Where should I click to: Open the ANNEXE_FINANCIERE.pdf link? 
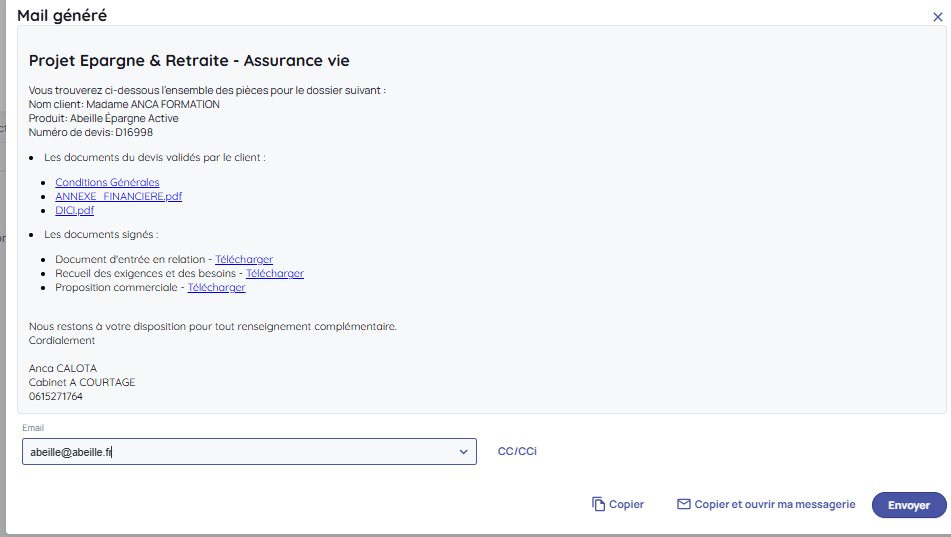[118, 196]
